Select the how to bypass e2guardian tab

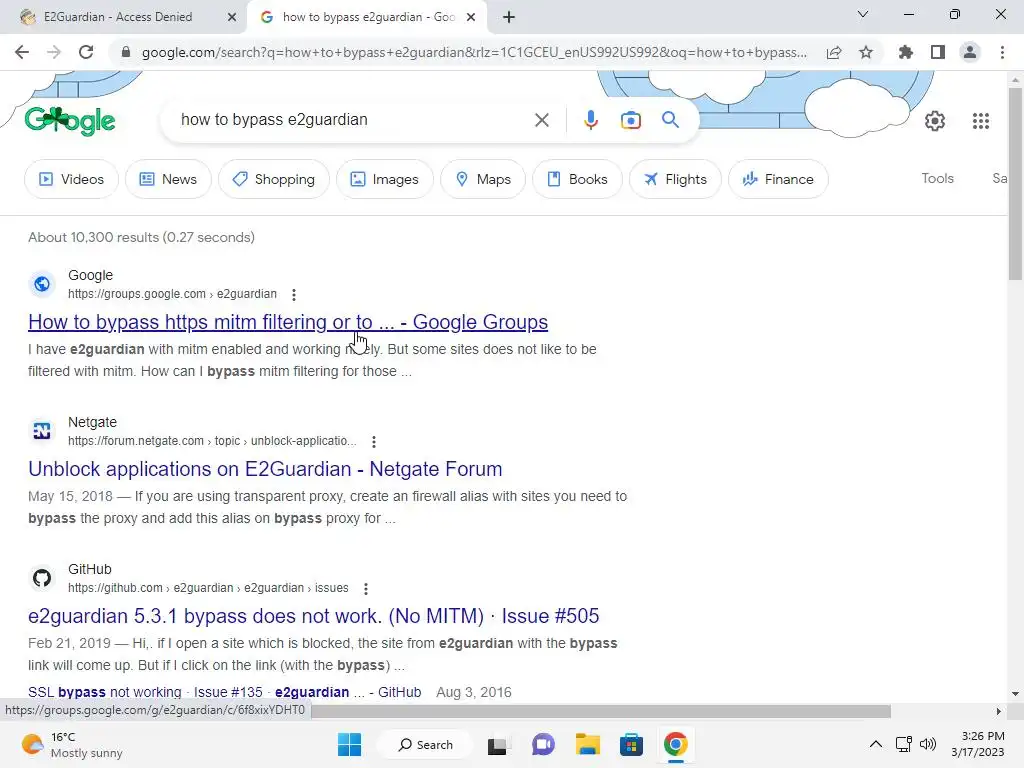(x=368, y=17)
